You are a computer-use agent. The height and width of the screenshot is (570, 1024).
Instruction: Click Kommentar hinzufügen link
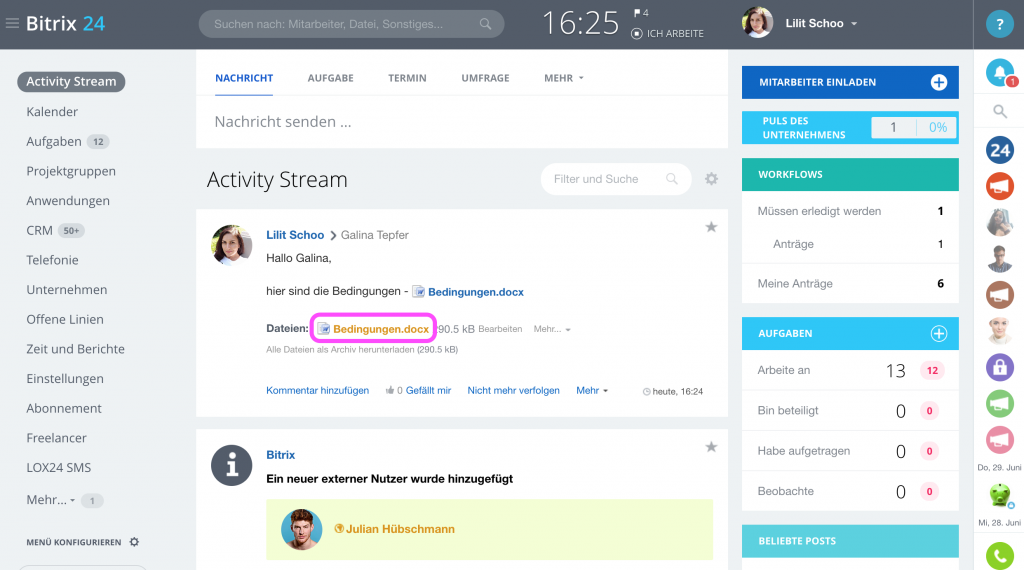coord(317,390)
